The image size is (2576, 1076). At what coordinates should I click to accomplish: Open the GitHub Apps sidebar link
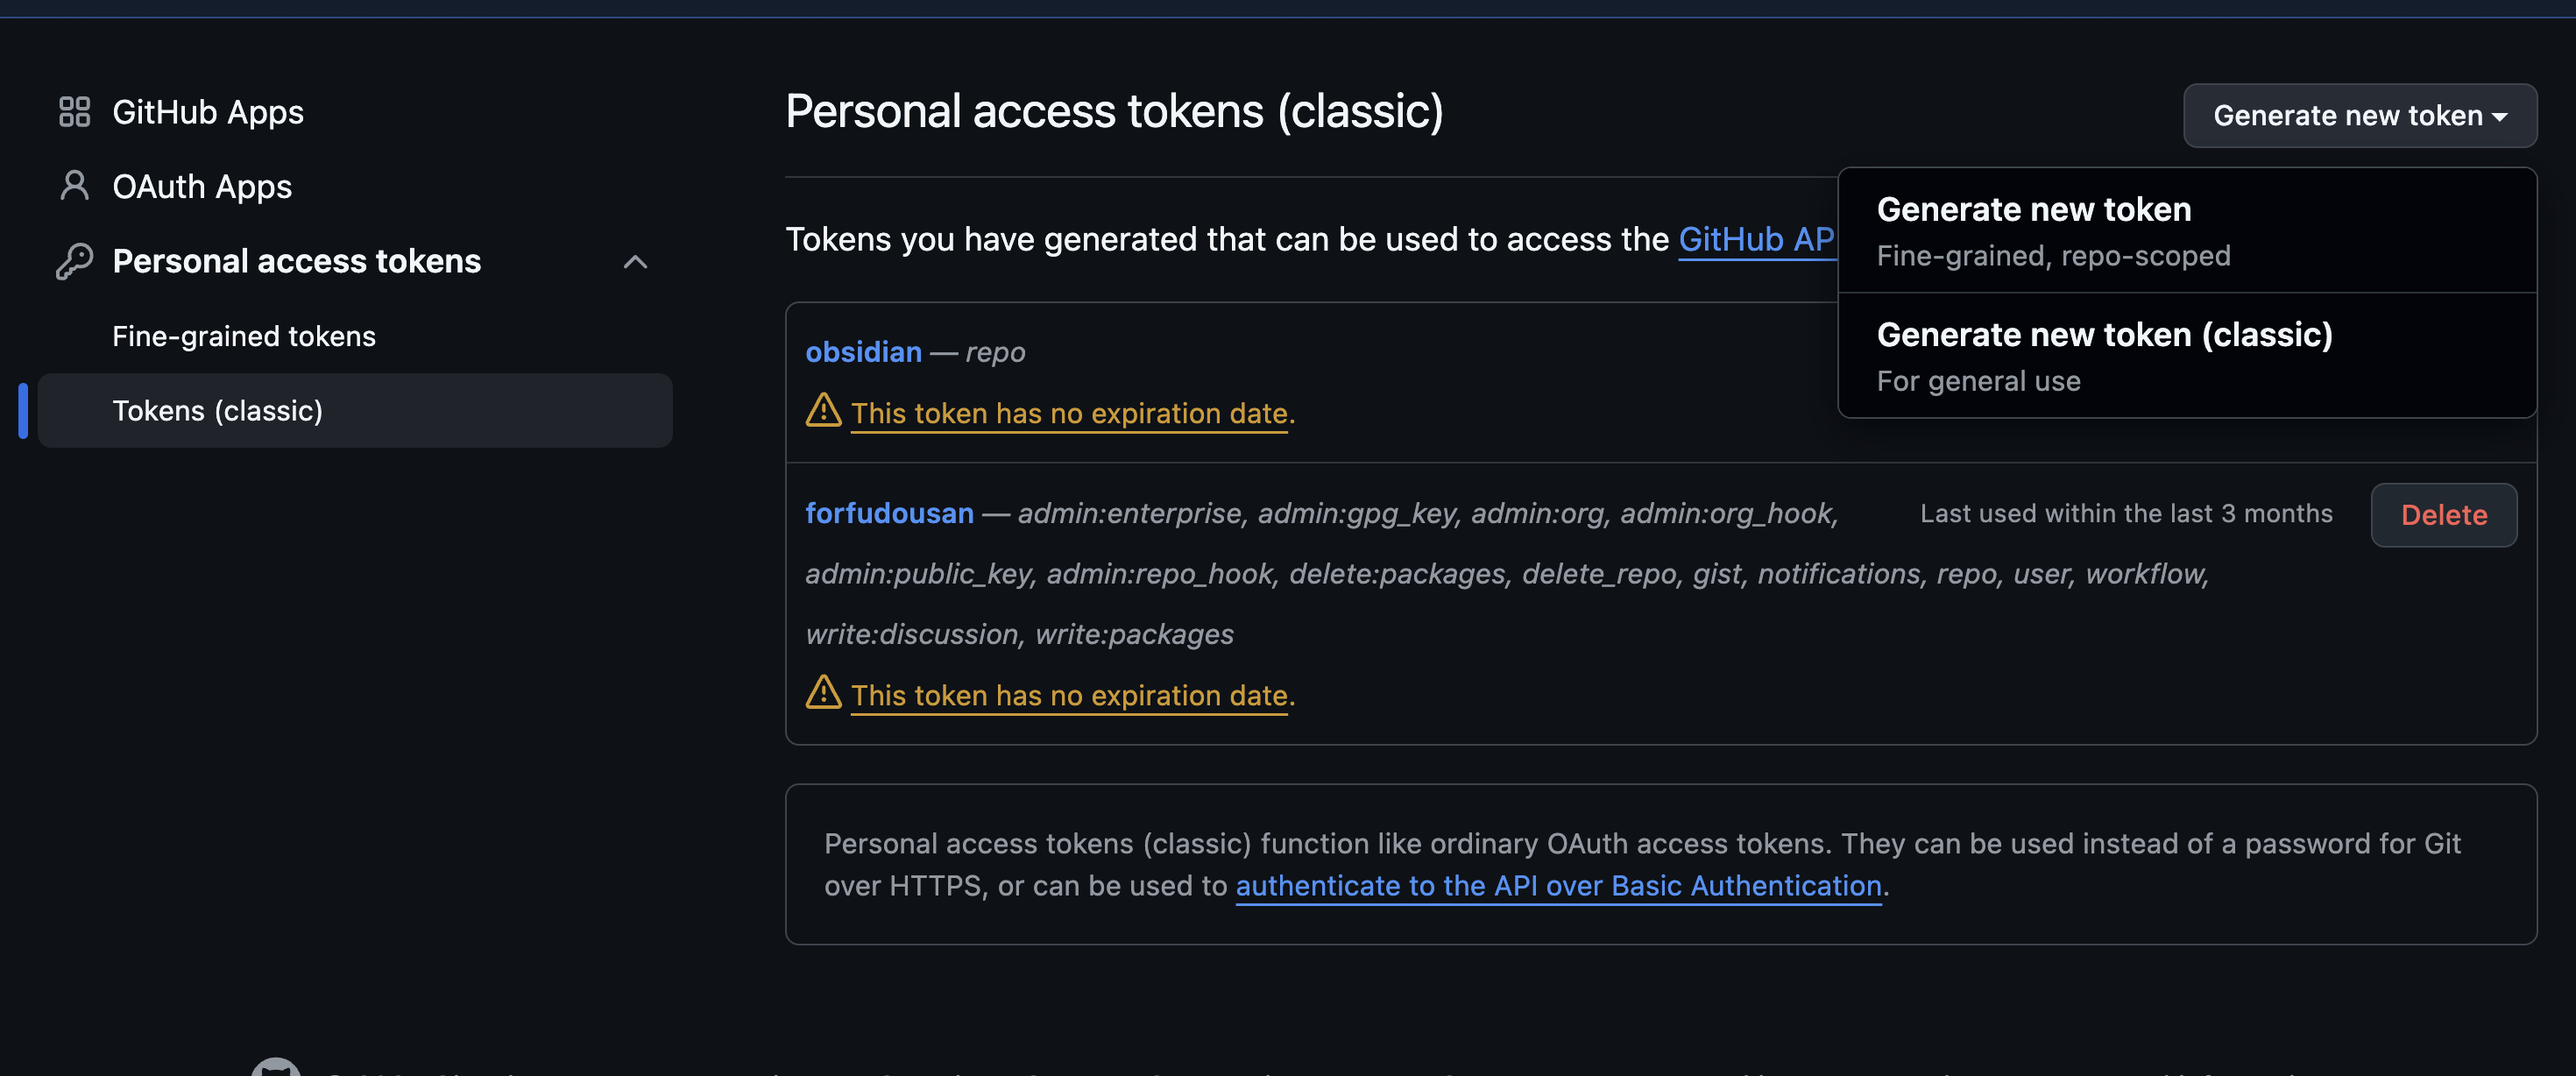click(x=208, y=112)
